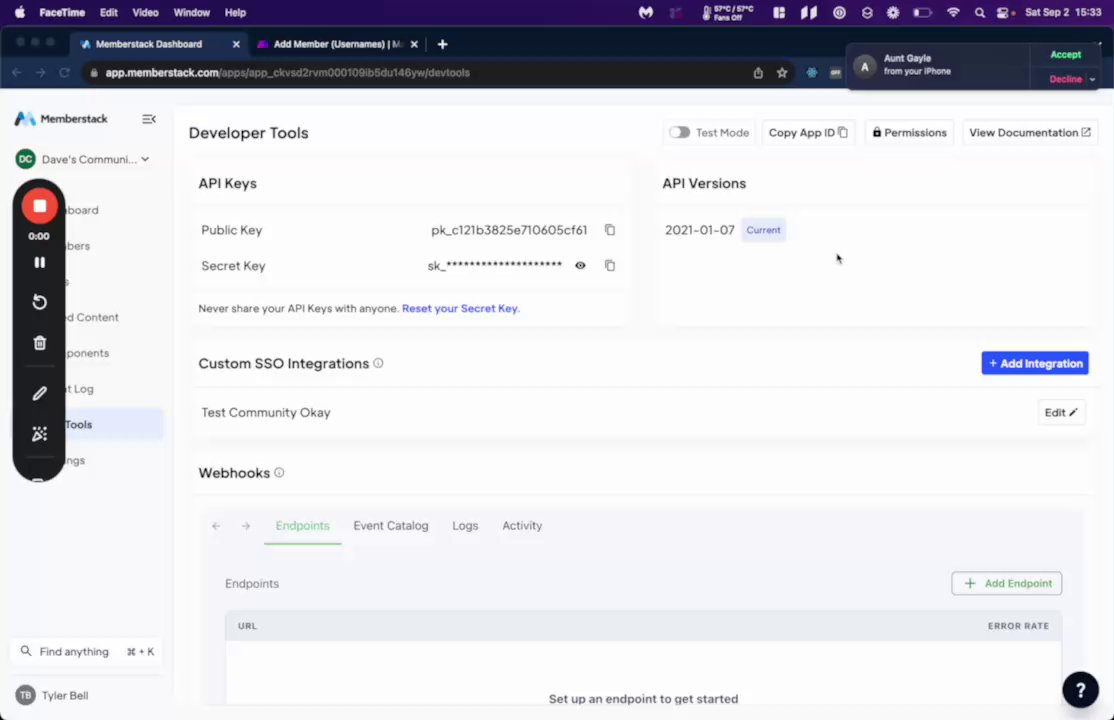Viewport: 1114px width, 720px height.
Task: Add a new webhook Endpoint
Action: click(x=1007, y=584)
